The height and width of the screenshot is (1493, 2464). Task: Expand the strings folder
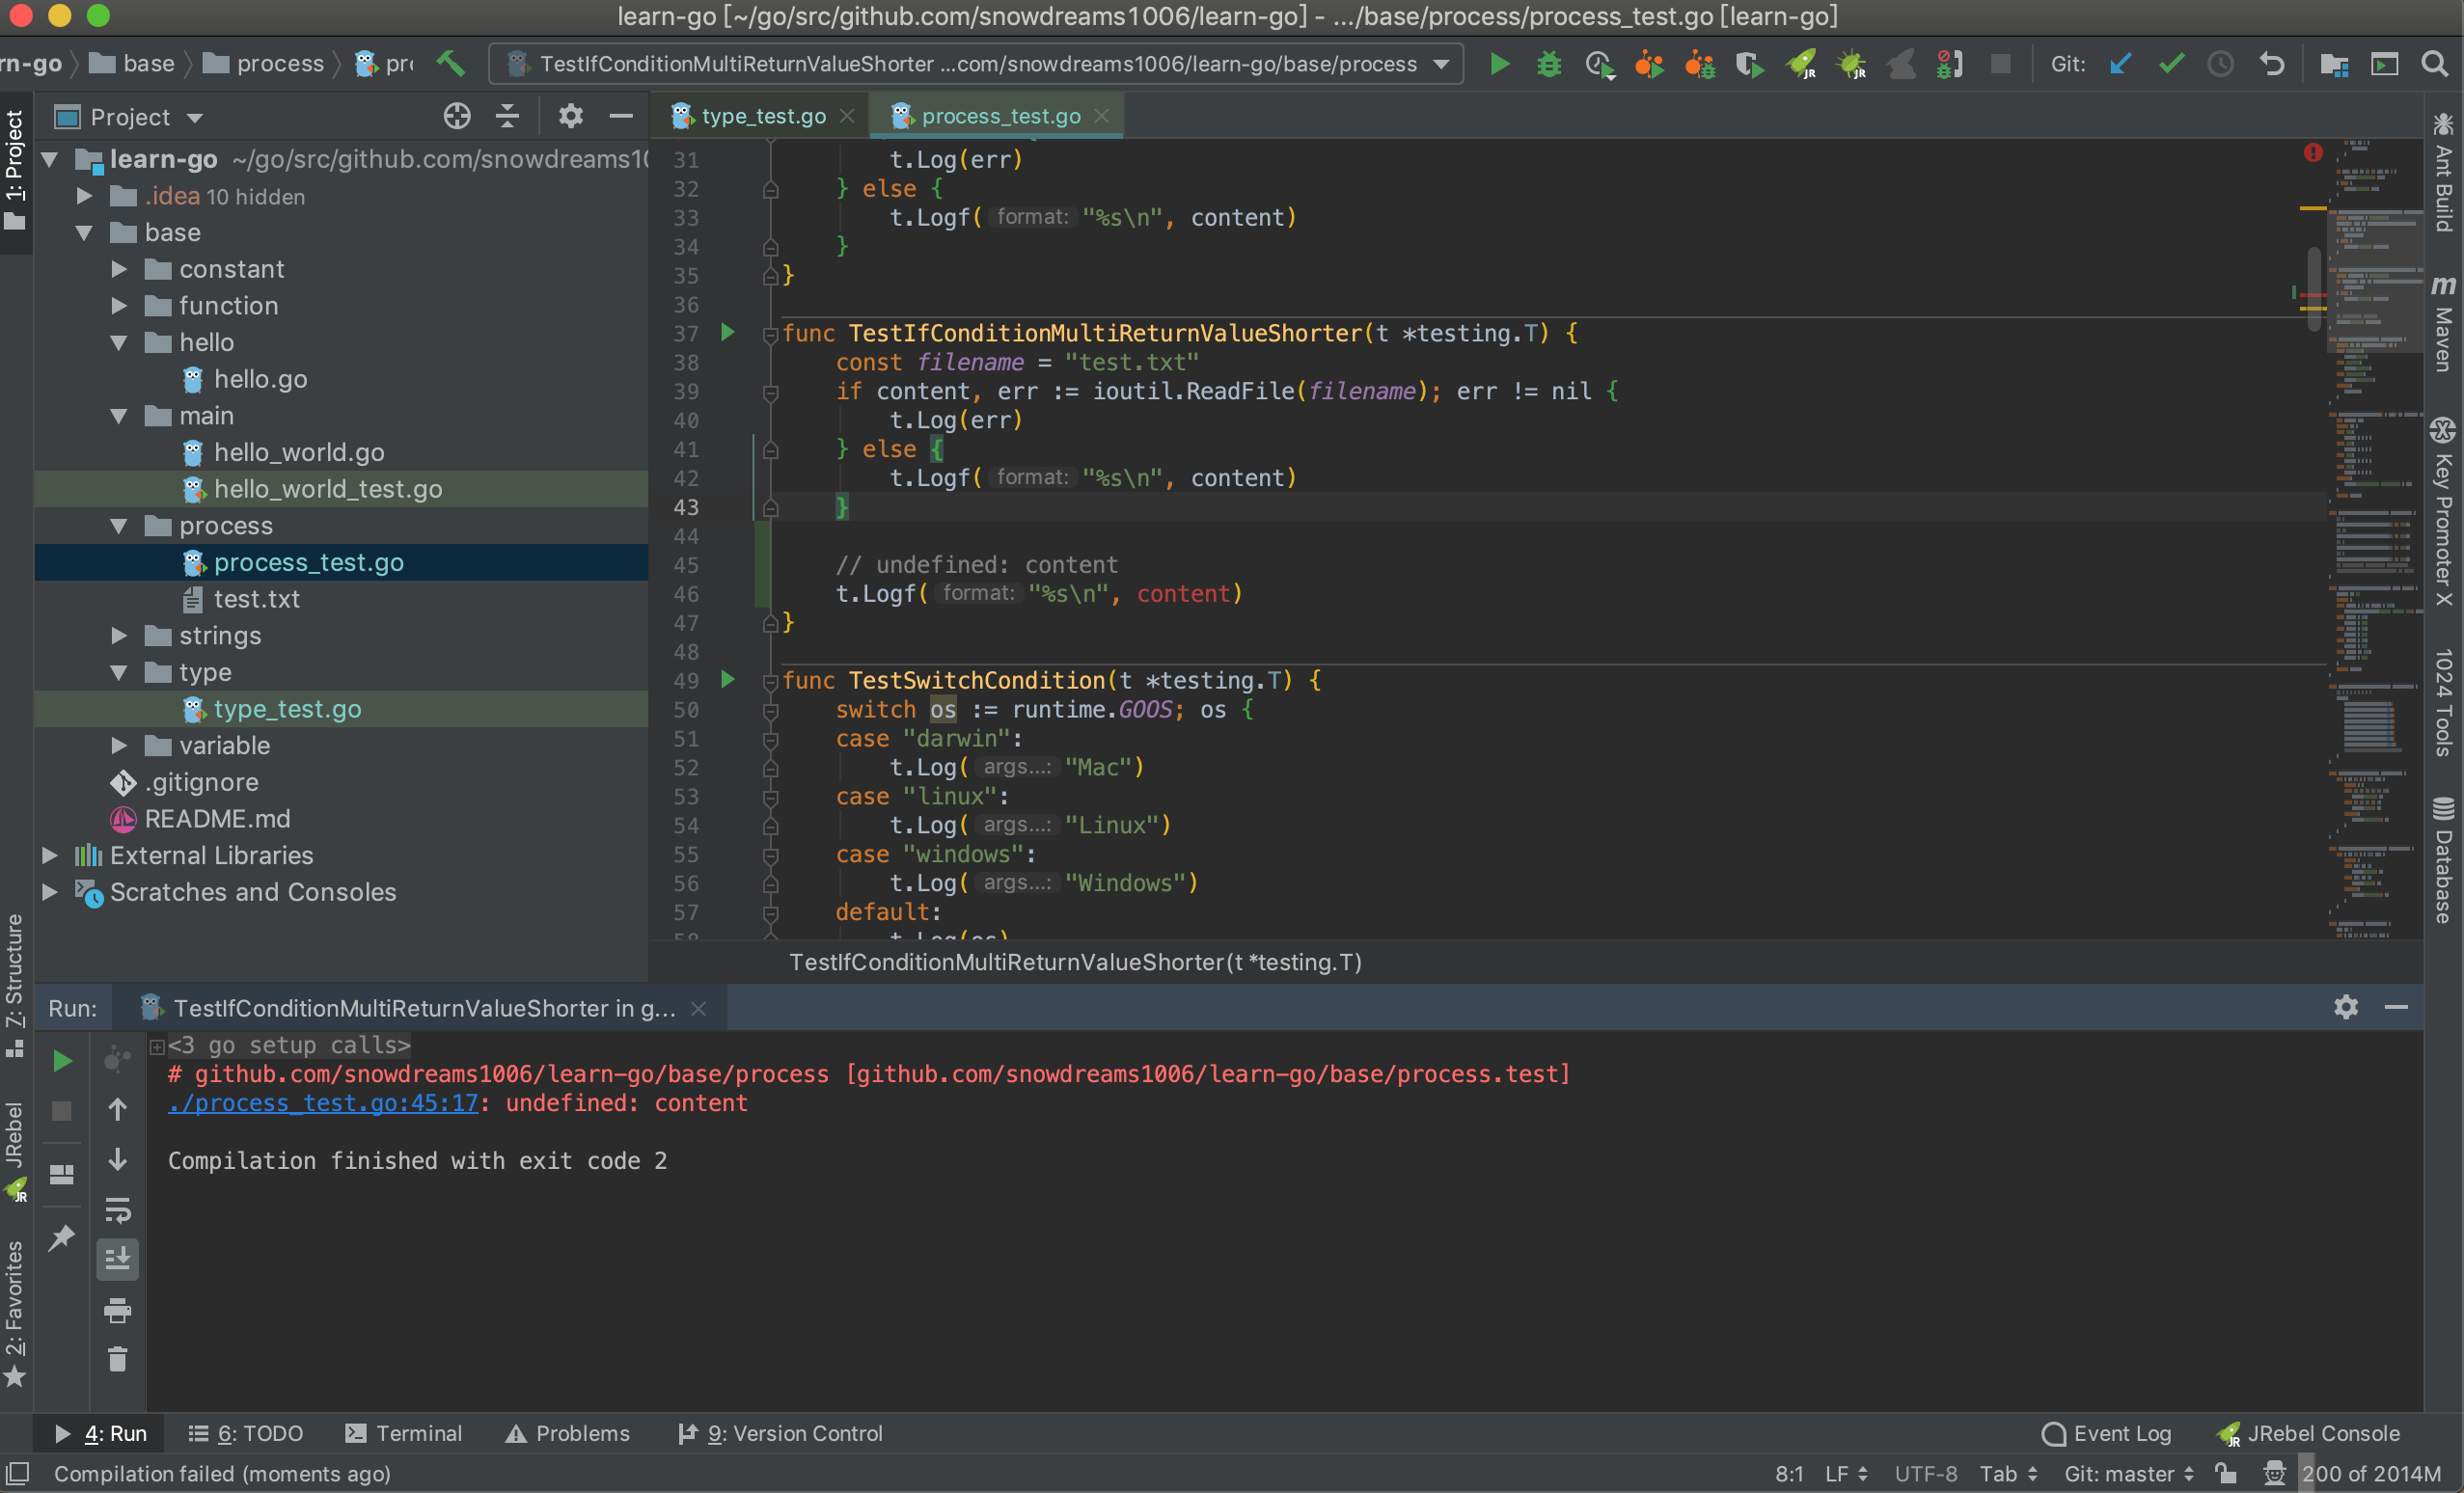click(119, 636)
